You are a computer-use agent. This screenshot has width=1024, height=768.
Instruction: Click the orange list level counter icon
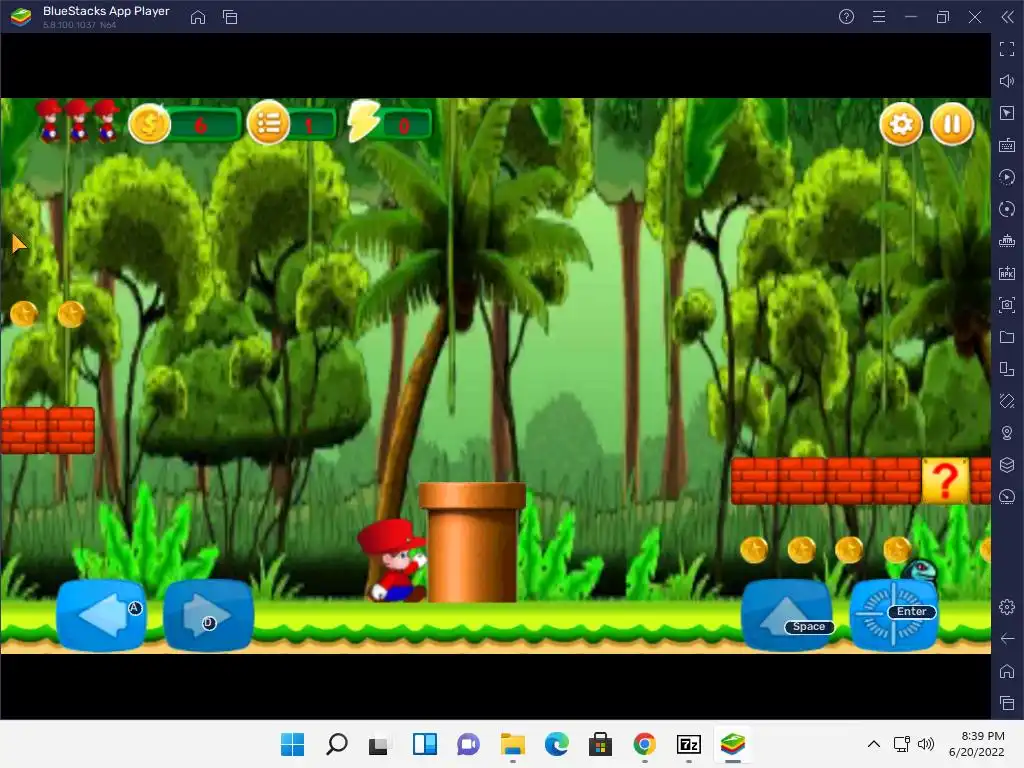point(268,123)
